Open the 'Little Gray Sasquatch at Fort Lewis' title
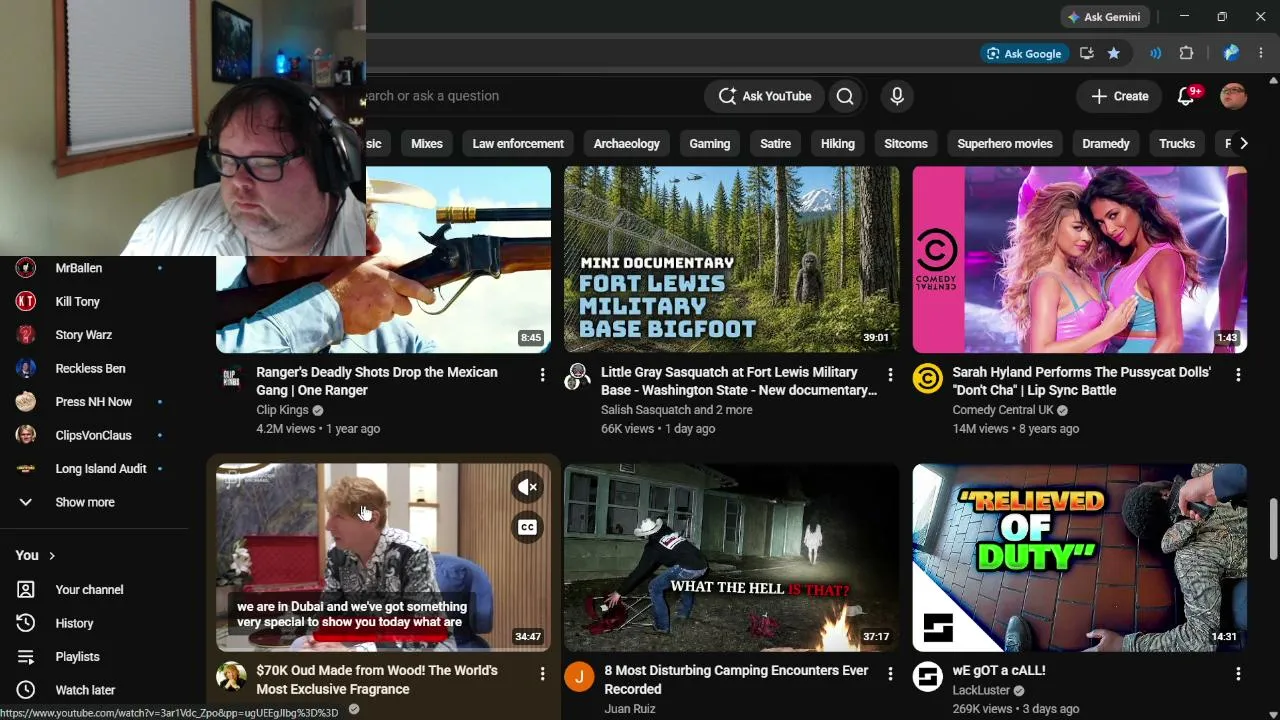Image resolution: width=1280 pixels, height=720 pixels. pos(739,381)
